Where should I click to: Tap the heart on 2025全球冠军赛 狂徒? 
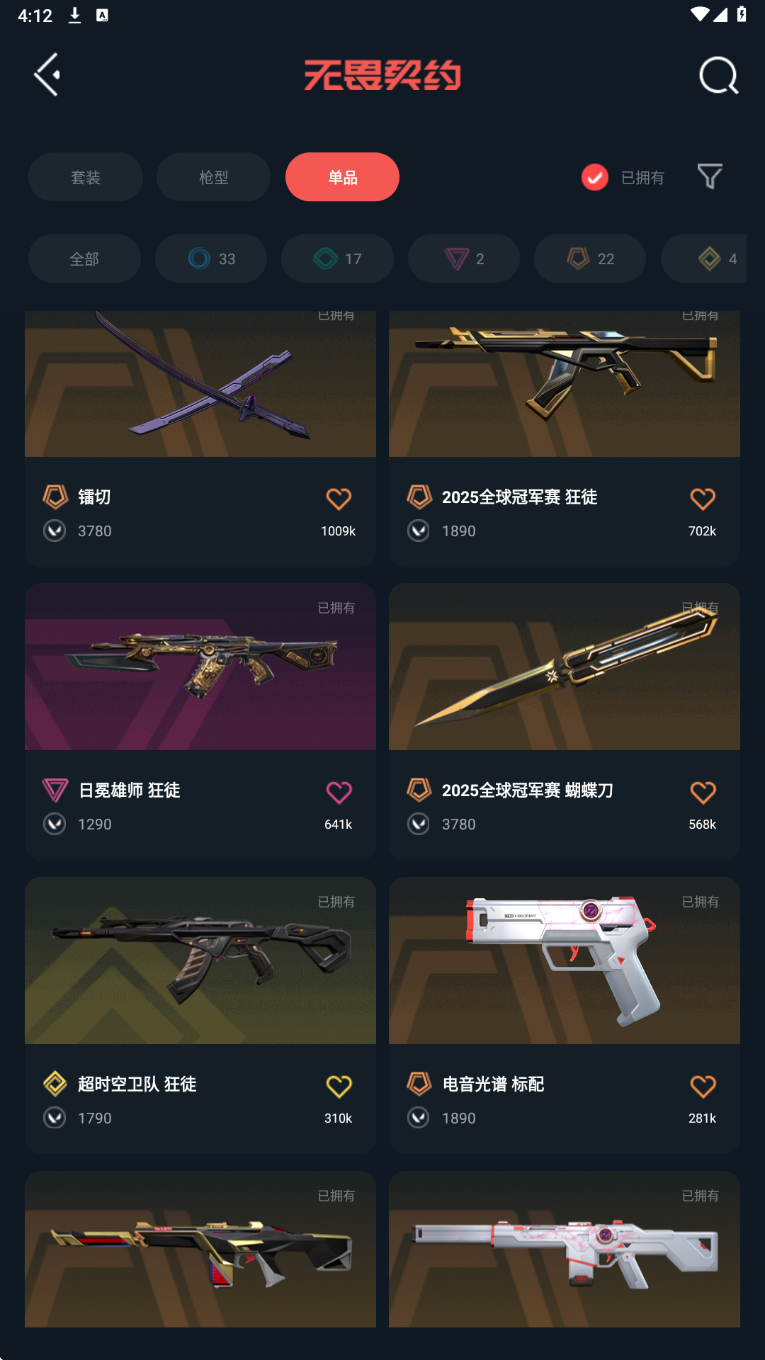coord(703,498)
